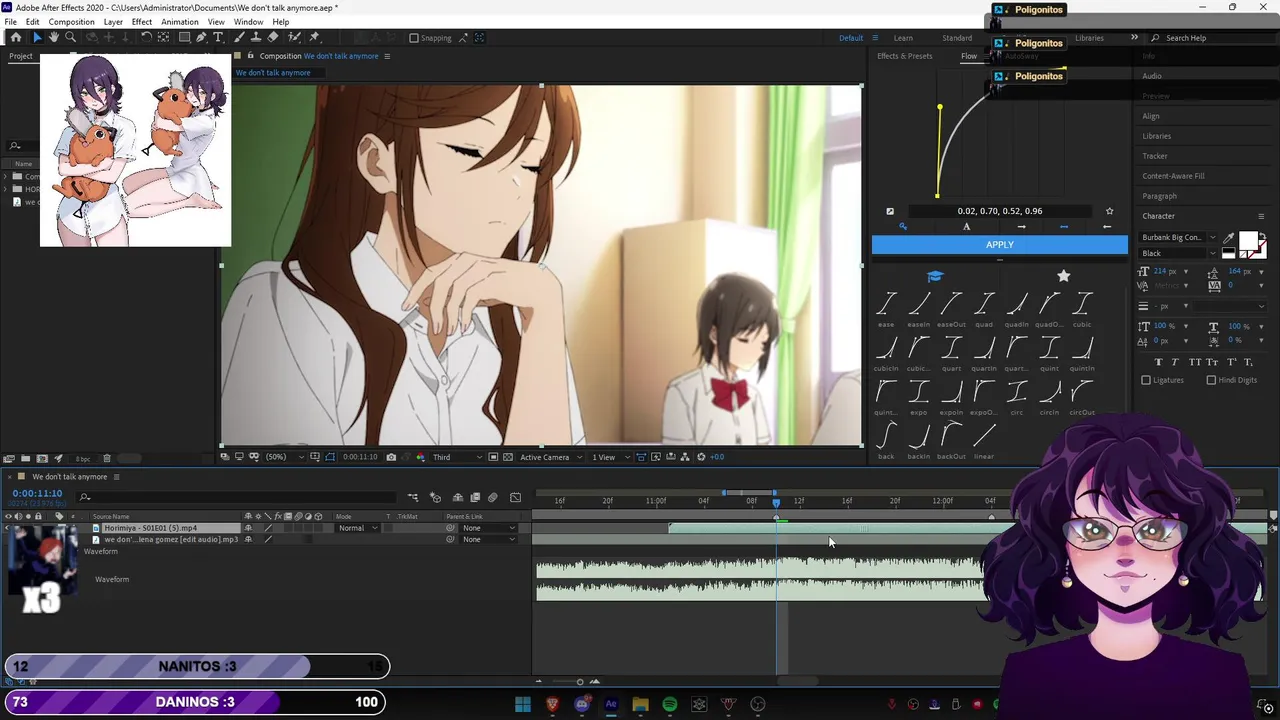
Task: Choose the linear curve preset
Action: (x=984, y=441)
